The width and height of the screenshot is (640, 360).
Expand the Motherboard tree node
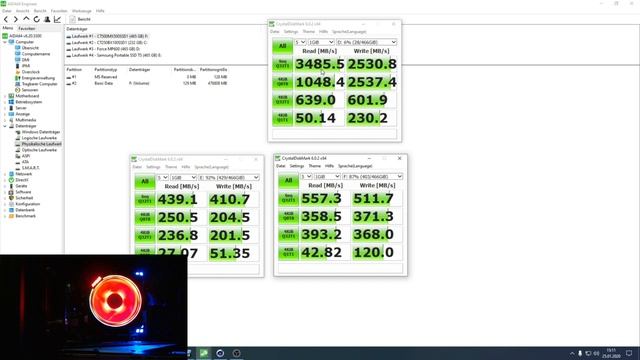pos(5,96)
